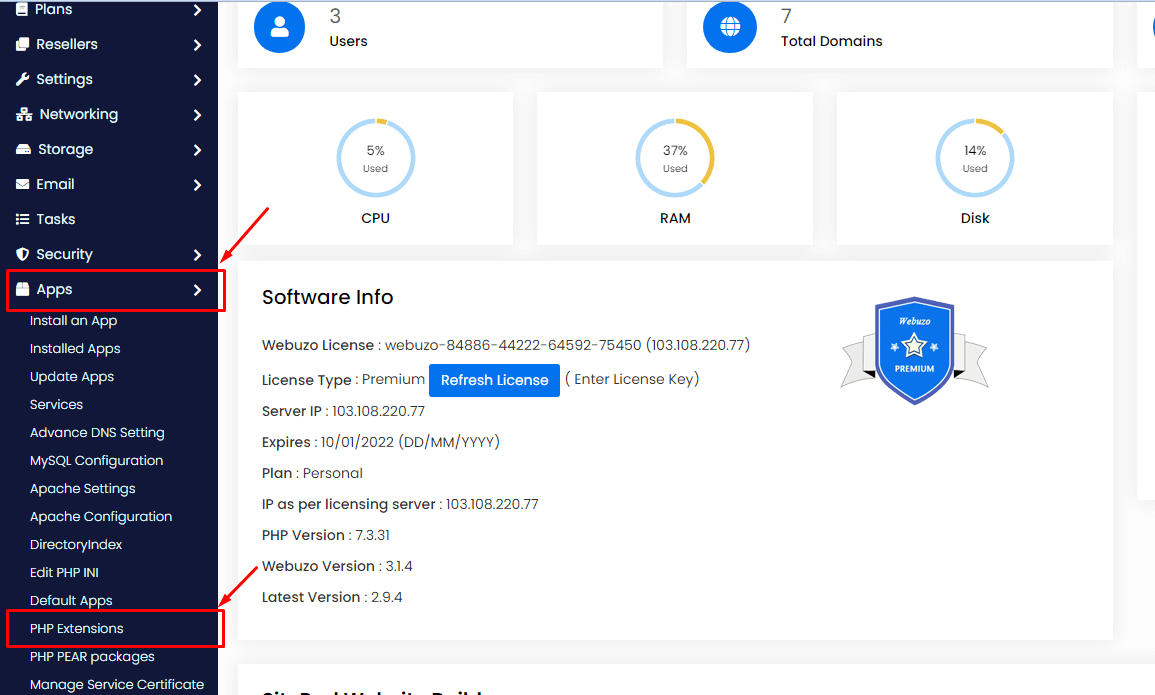1155x695 pixels.
Task: Expand the Security menu chevron
Action: (x=197, y=255)
